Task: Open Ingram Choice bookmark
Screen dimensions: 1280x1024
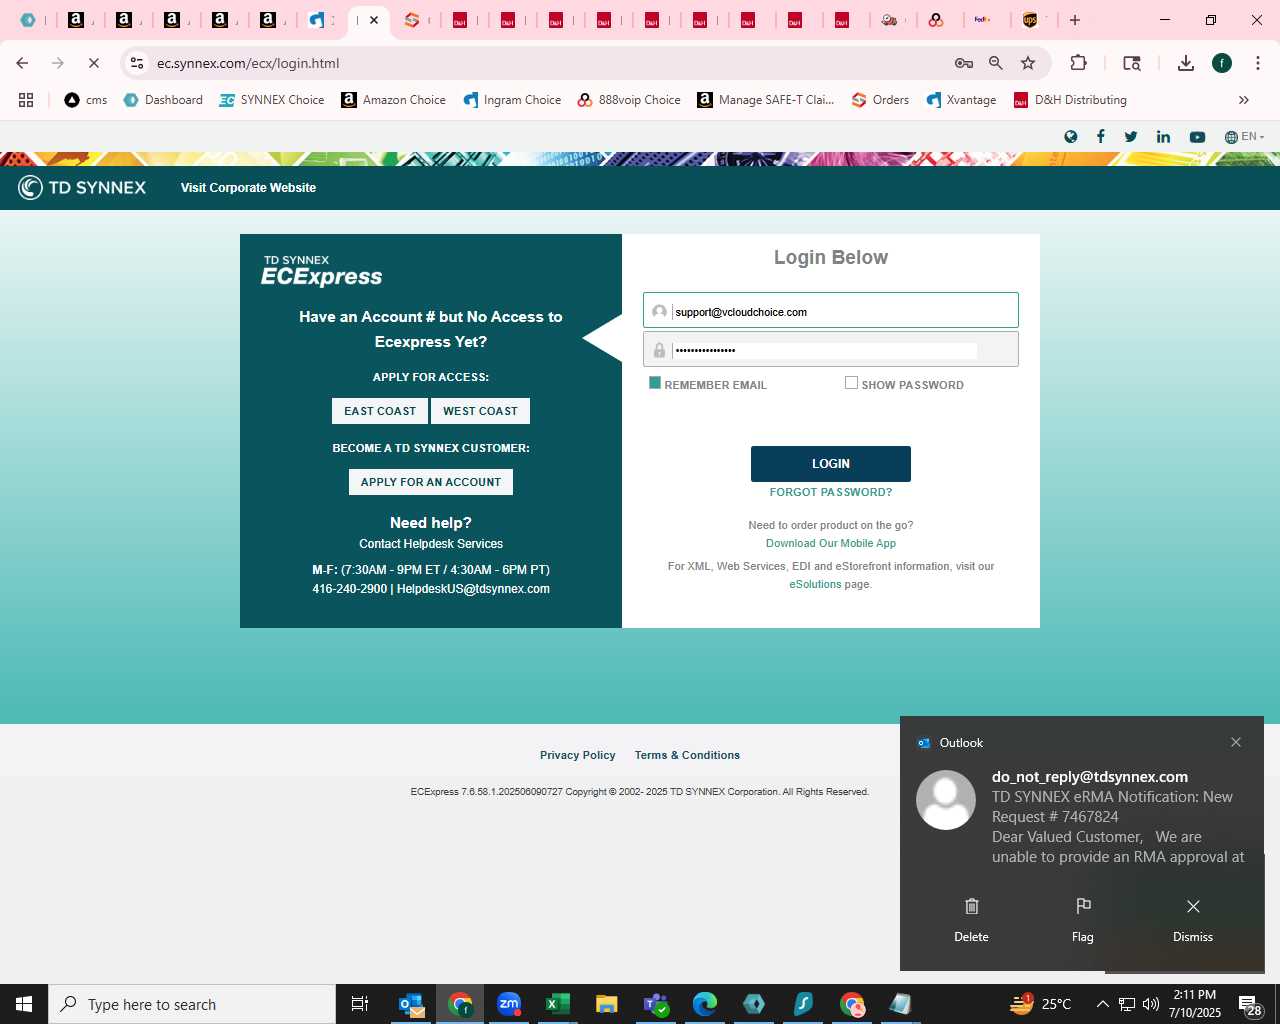Action: point(512,100)
